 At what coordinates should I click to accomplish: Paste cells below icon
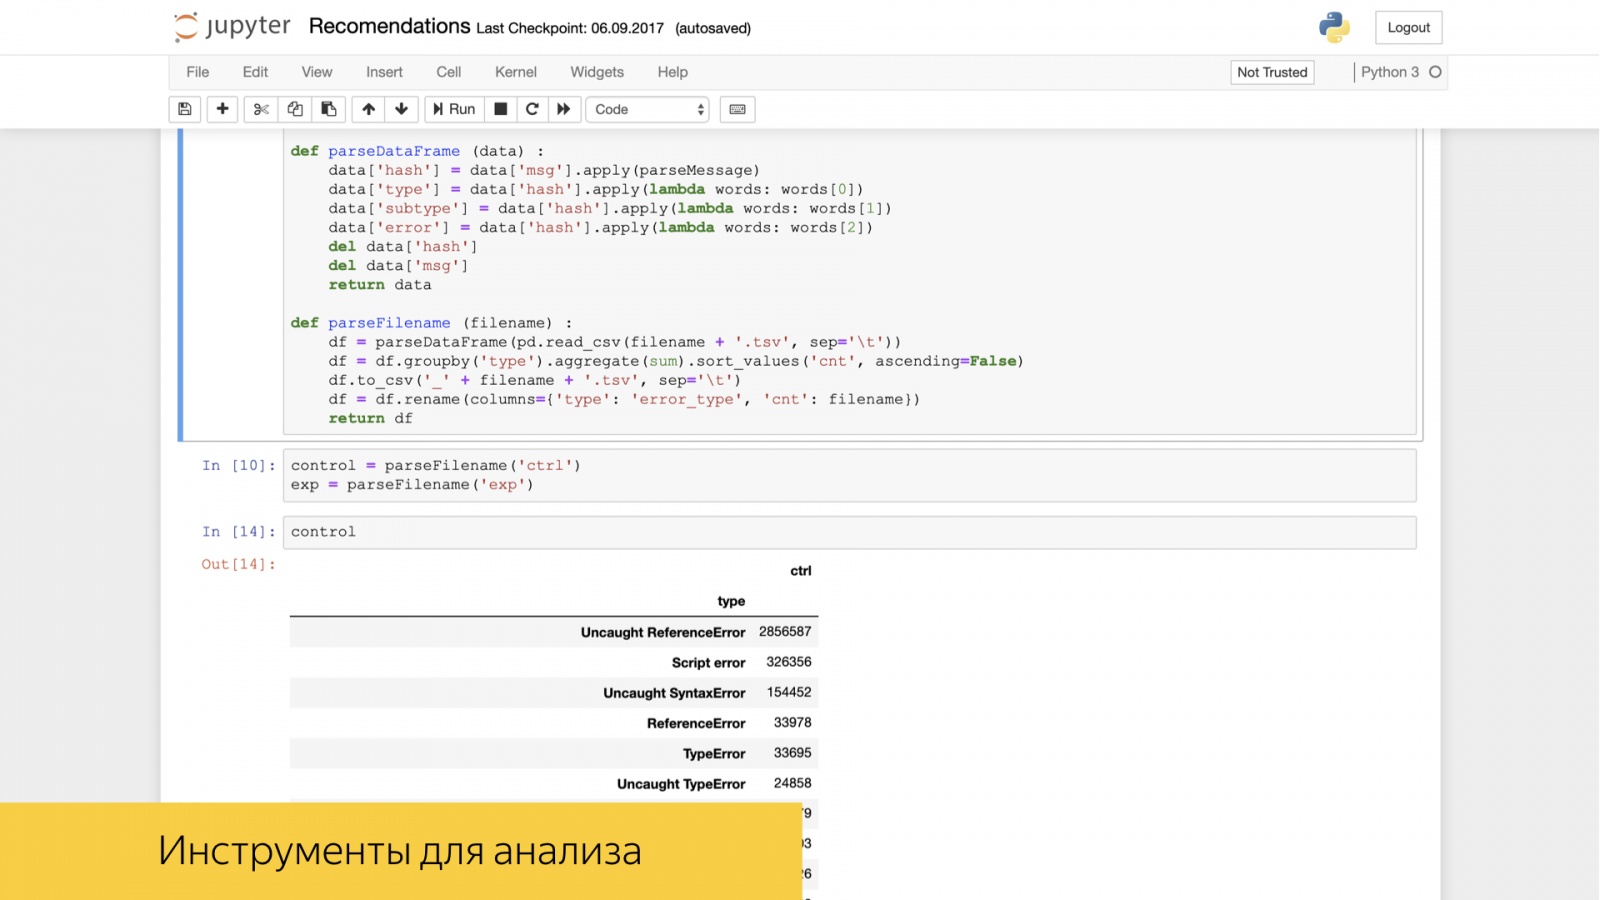pos(328,109)
